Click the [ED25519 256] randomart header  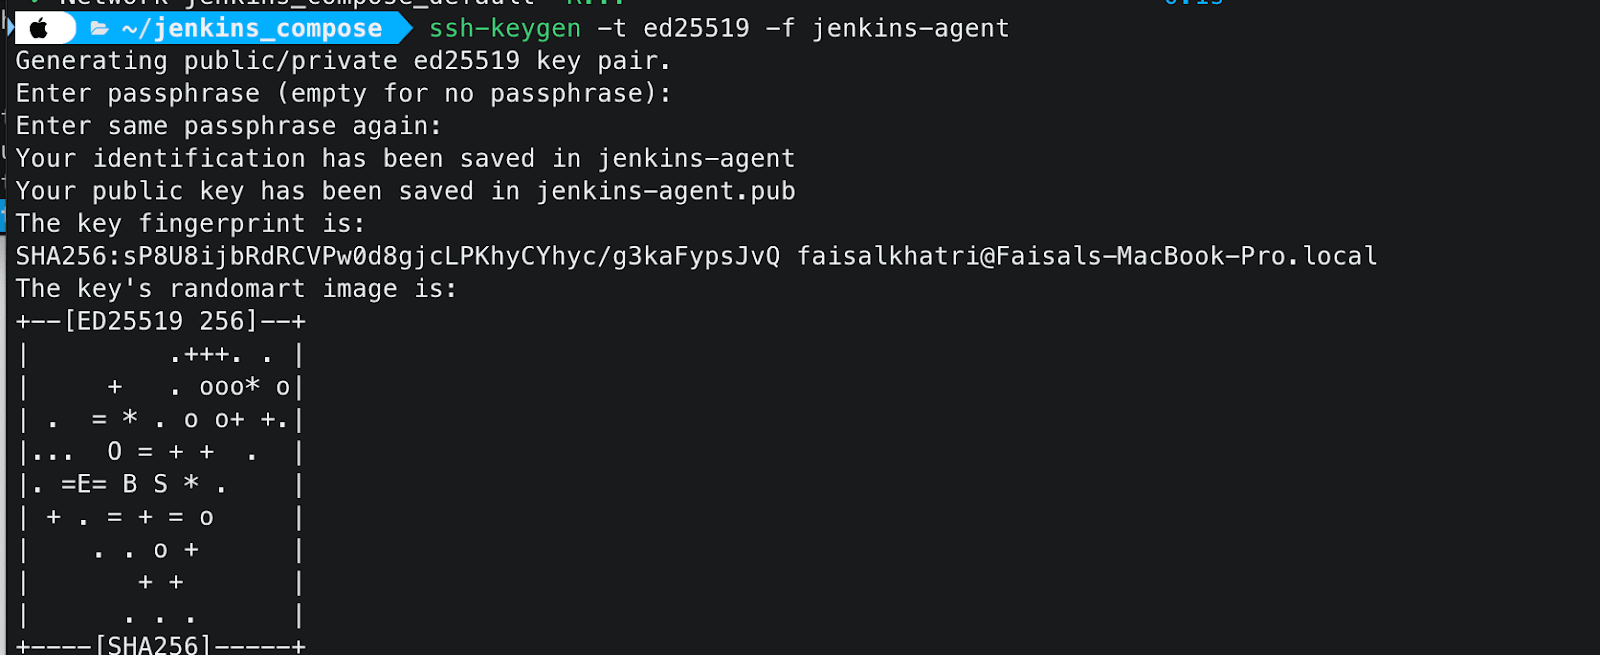pos(161,321)
